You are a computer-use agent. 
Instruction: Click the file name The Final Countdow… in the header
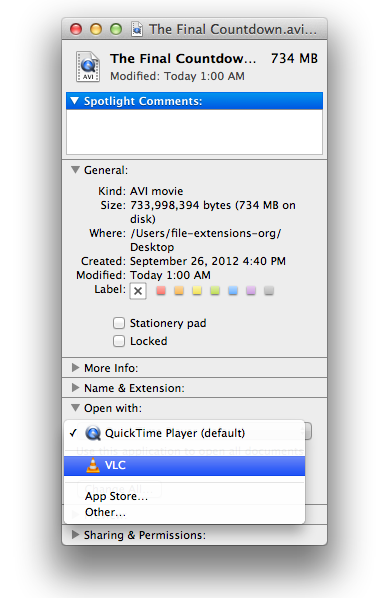point(183,58)
